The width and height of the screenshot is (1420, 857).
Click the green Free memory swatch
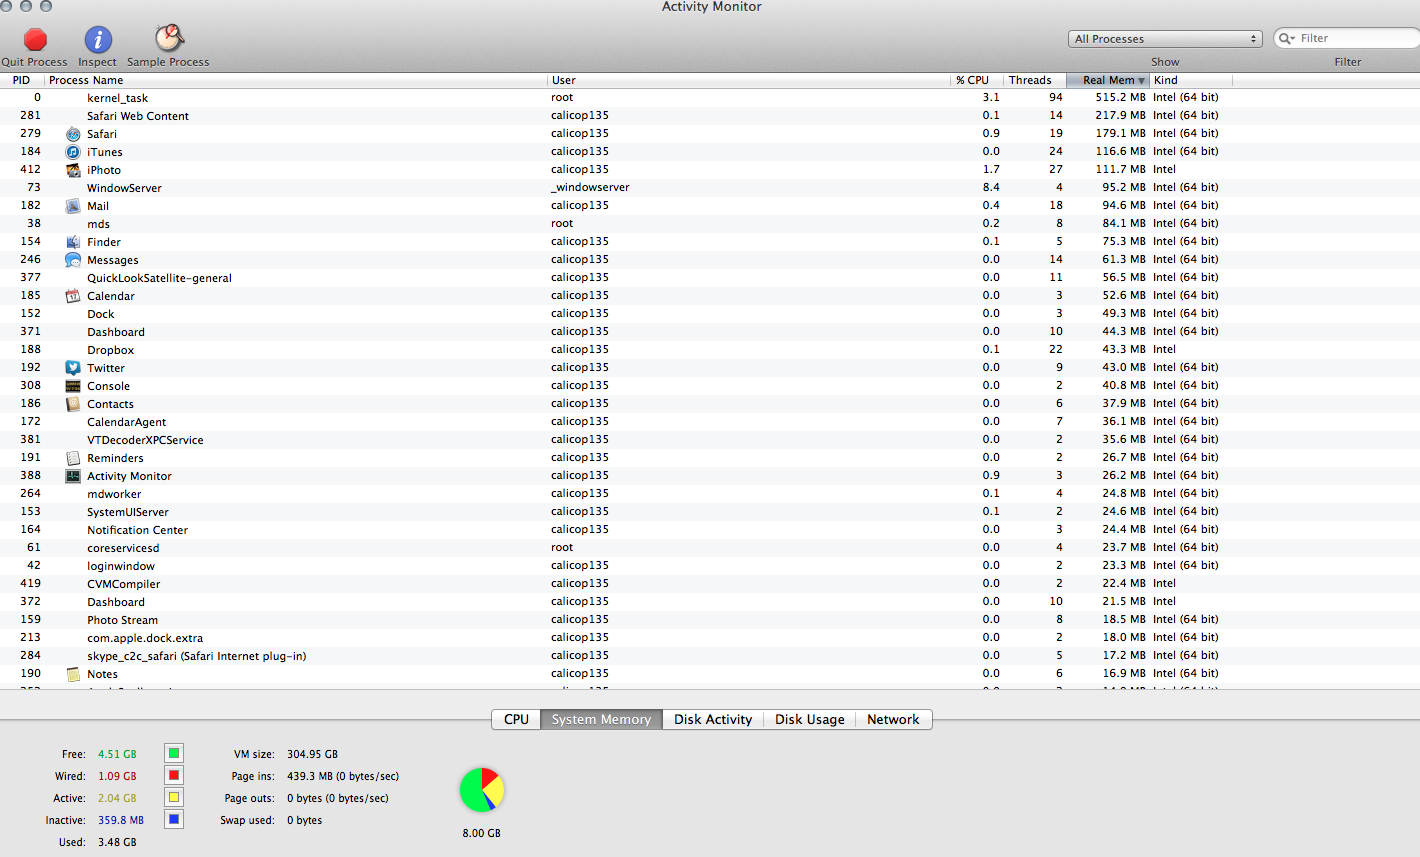pos(174,754)
